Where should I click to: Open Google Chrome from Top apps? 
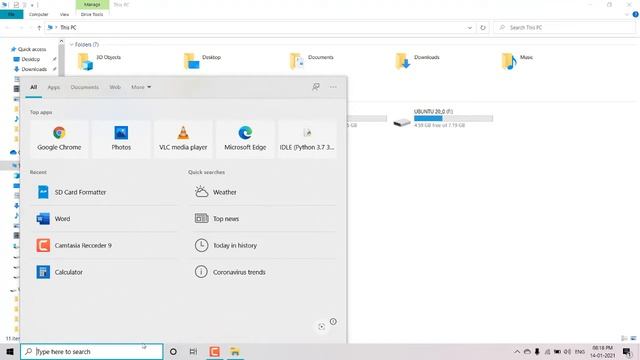pos(59,139)
